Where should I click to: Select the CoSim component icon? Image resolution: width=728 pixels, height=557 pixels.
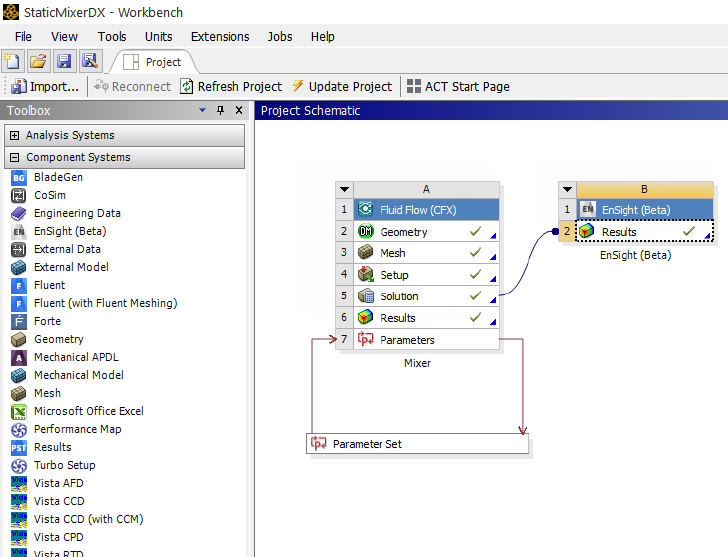(x=19, y=195)
